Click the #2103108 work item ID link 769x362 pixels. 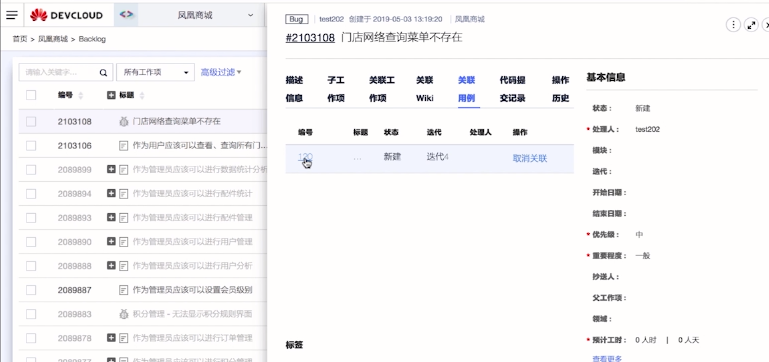click(x=310, y=38)
